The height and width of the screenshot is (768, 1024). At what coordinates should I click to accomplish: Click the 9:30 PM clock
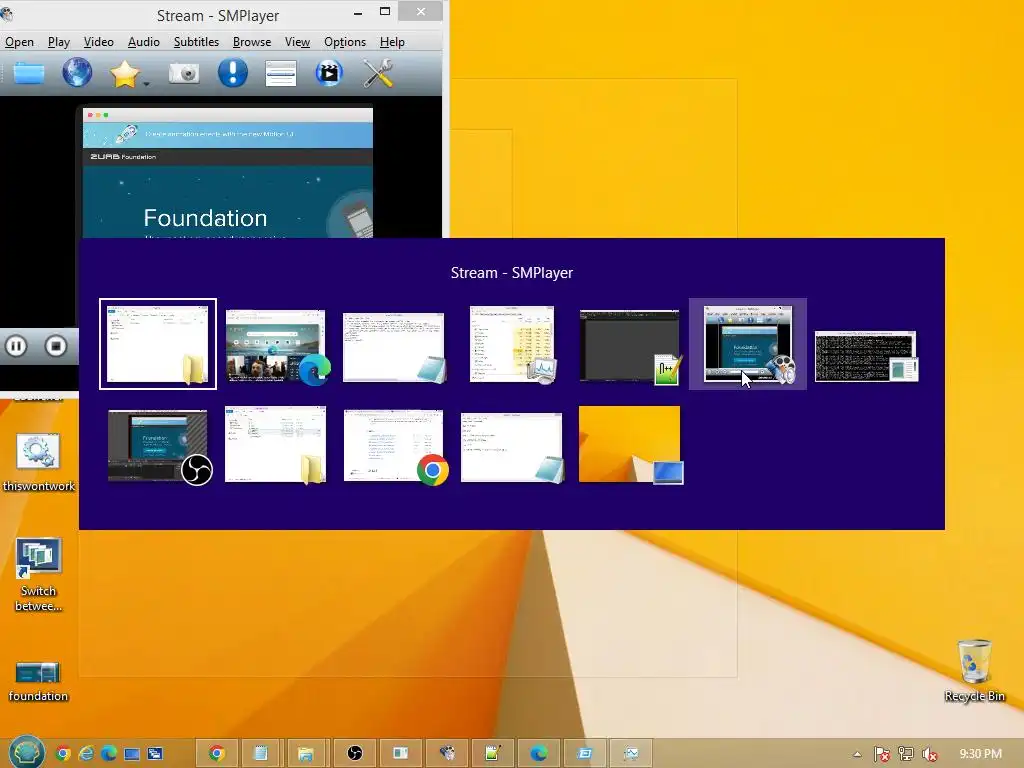(x=980, y=754)
